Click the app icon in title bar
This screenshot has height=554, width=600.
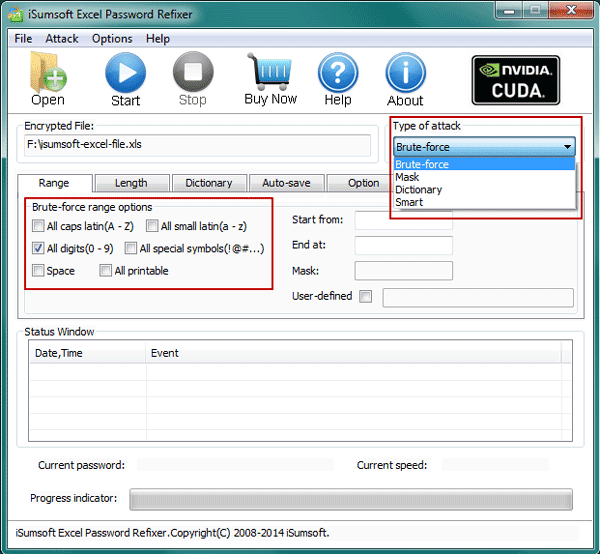point(16,15)
